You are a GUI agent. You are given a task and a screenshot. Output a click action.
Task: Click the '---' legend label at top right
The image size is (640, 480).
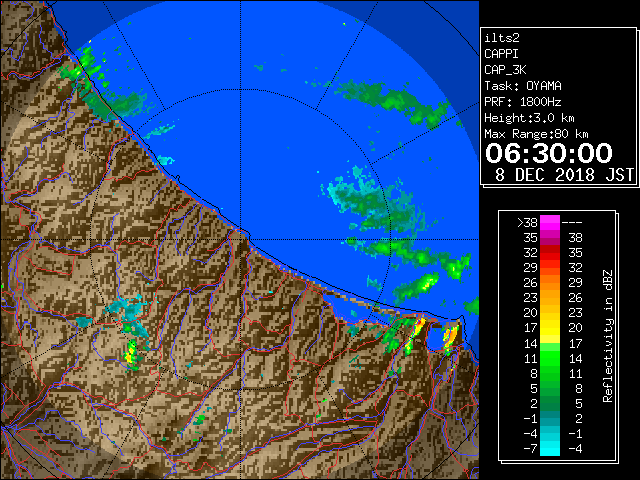pos(572,223)
